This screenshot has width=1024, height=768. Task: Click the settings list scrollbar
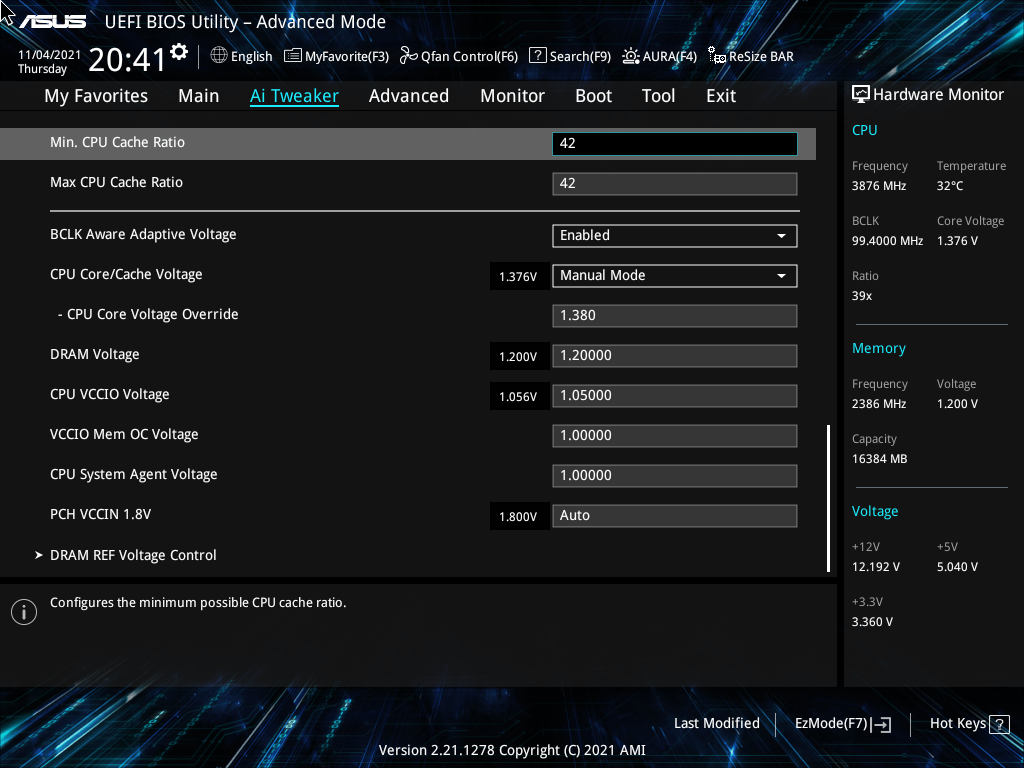point(829,499)
